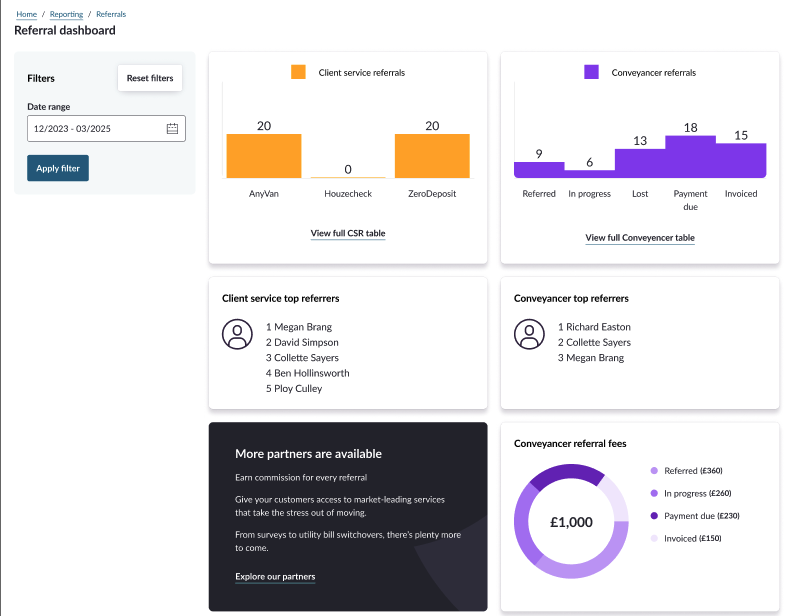
Task: Open the date range calendar icon
Action: (172, 128)
